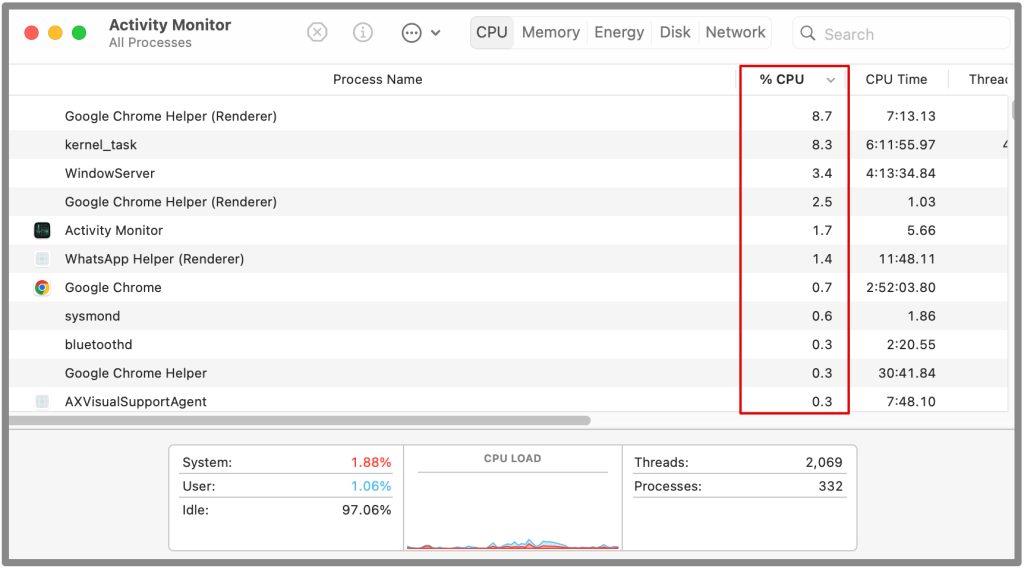Click the 8.3 CPU percentage value
This screenshot has width=1024, height=568.
click(822, 144)
